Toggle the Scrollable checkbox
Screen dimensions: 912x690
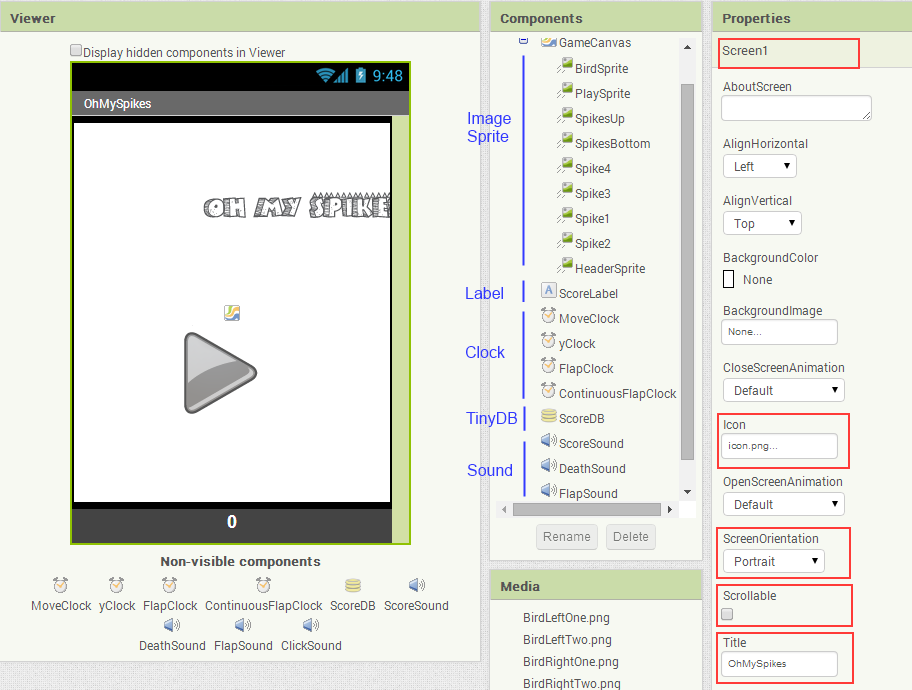click(x=729, y=614)
